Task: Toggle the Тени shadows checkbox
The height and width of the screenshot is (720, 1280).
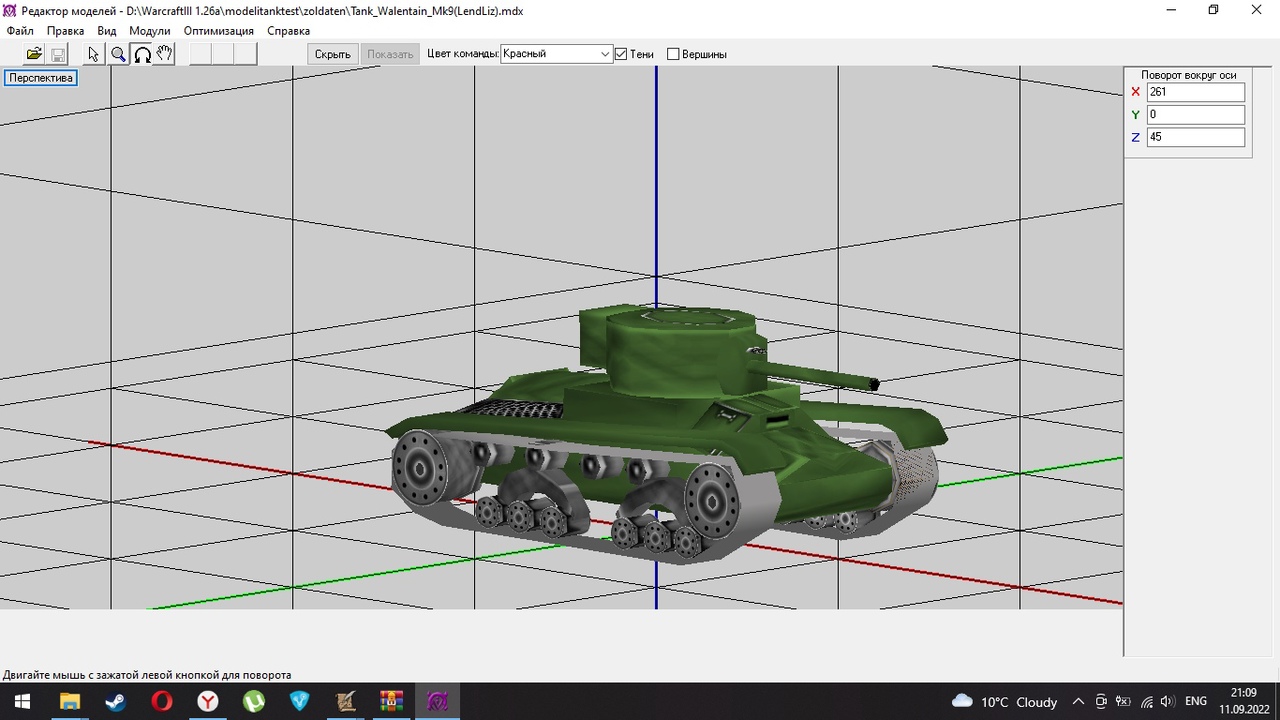Action: click(x=621, y=54)
